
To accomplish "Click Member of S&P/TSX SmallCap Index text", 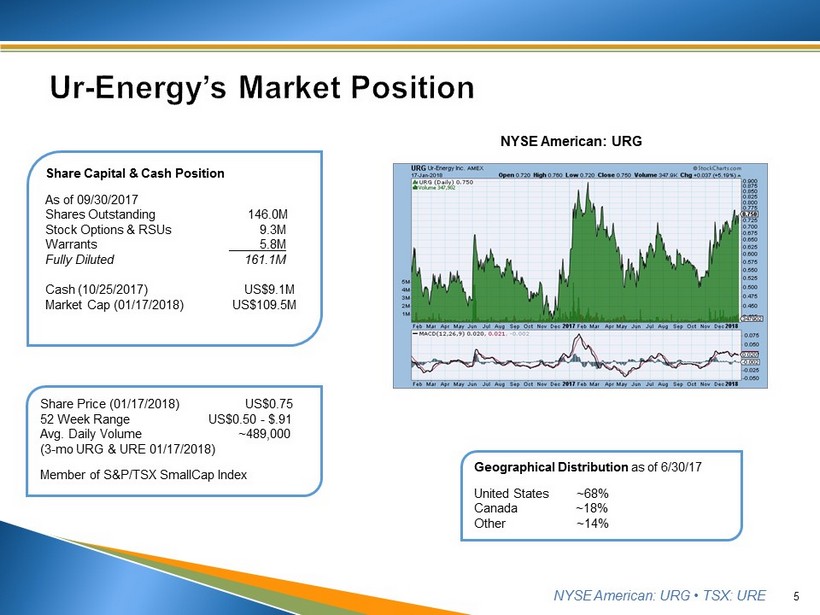I will 143,474.
